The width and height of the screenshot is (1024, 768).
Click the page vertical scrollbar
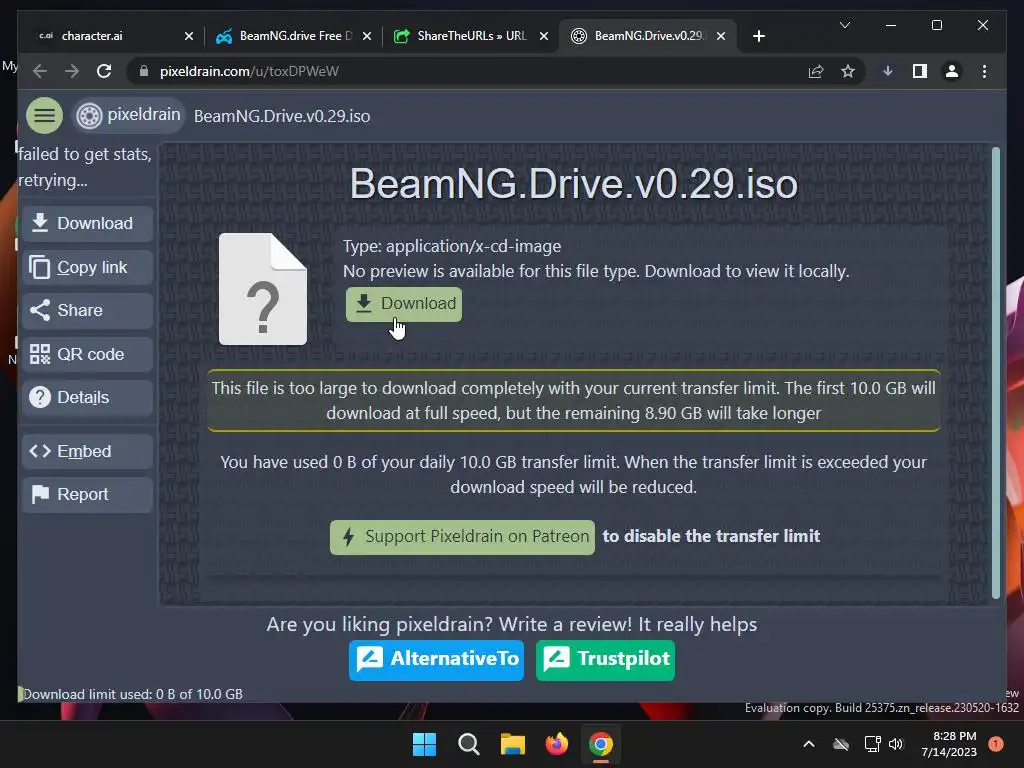996,373
